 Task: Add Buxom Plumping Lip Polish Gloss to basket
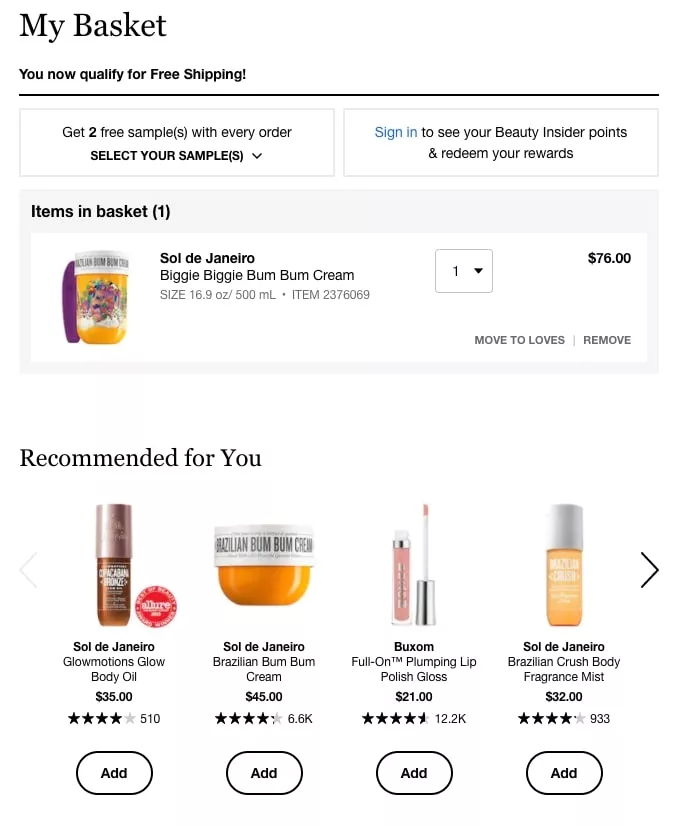coord(414,772)
